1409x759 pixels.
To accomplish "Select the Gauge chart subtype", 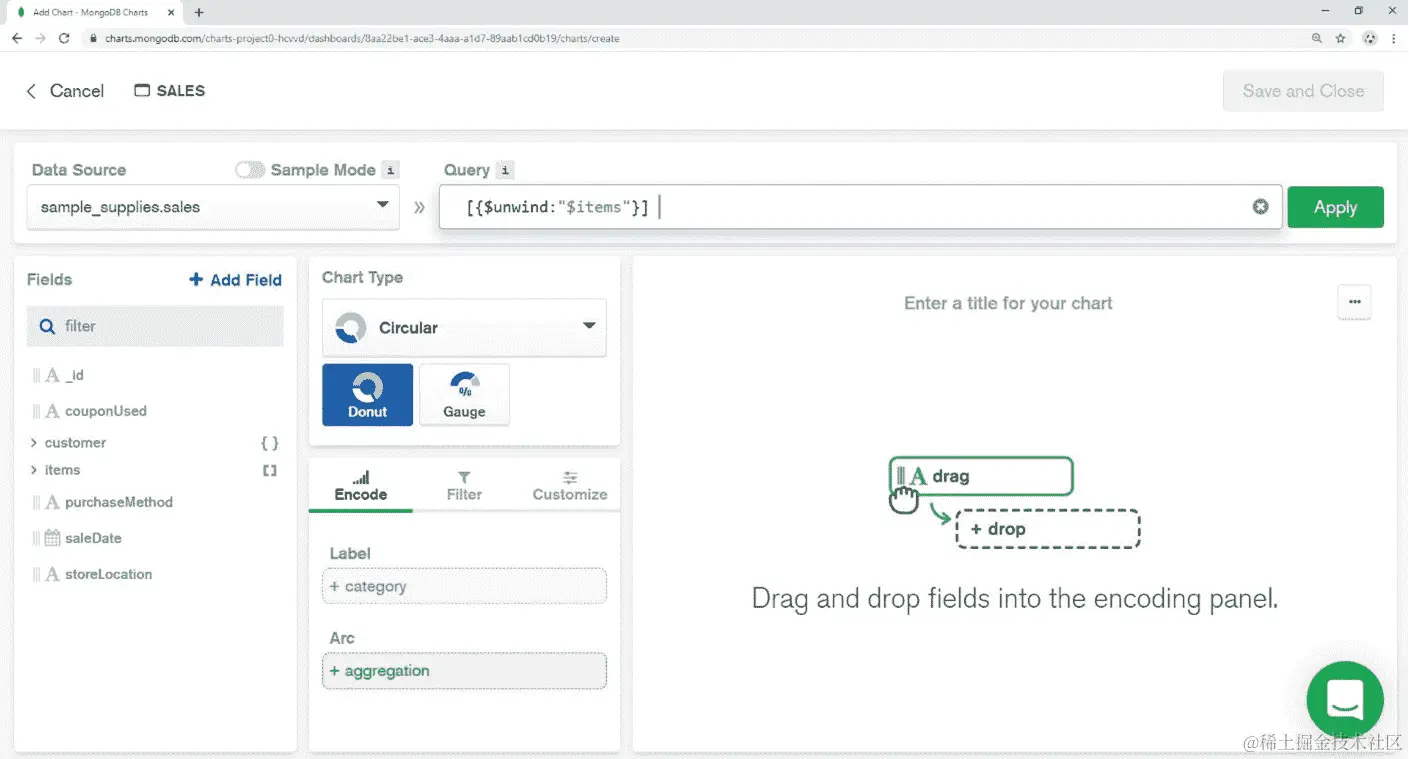I will click(x=464, y=395).
